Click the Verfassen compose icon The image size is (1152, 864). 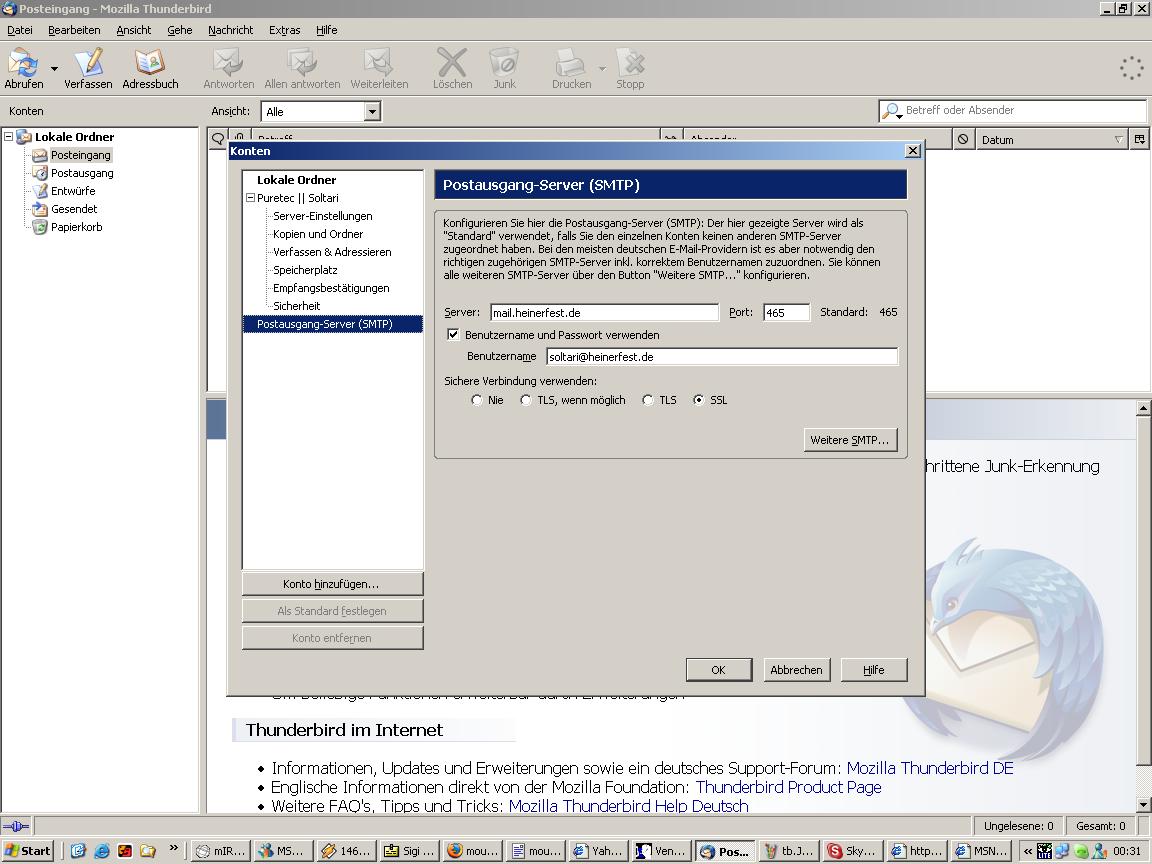point(88,68)
